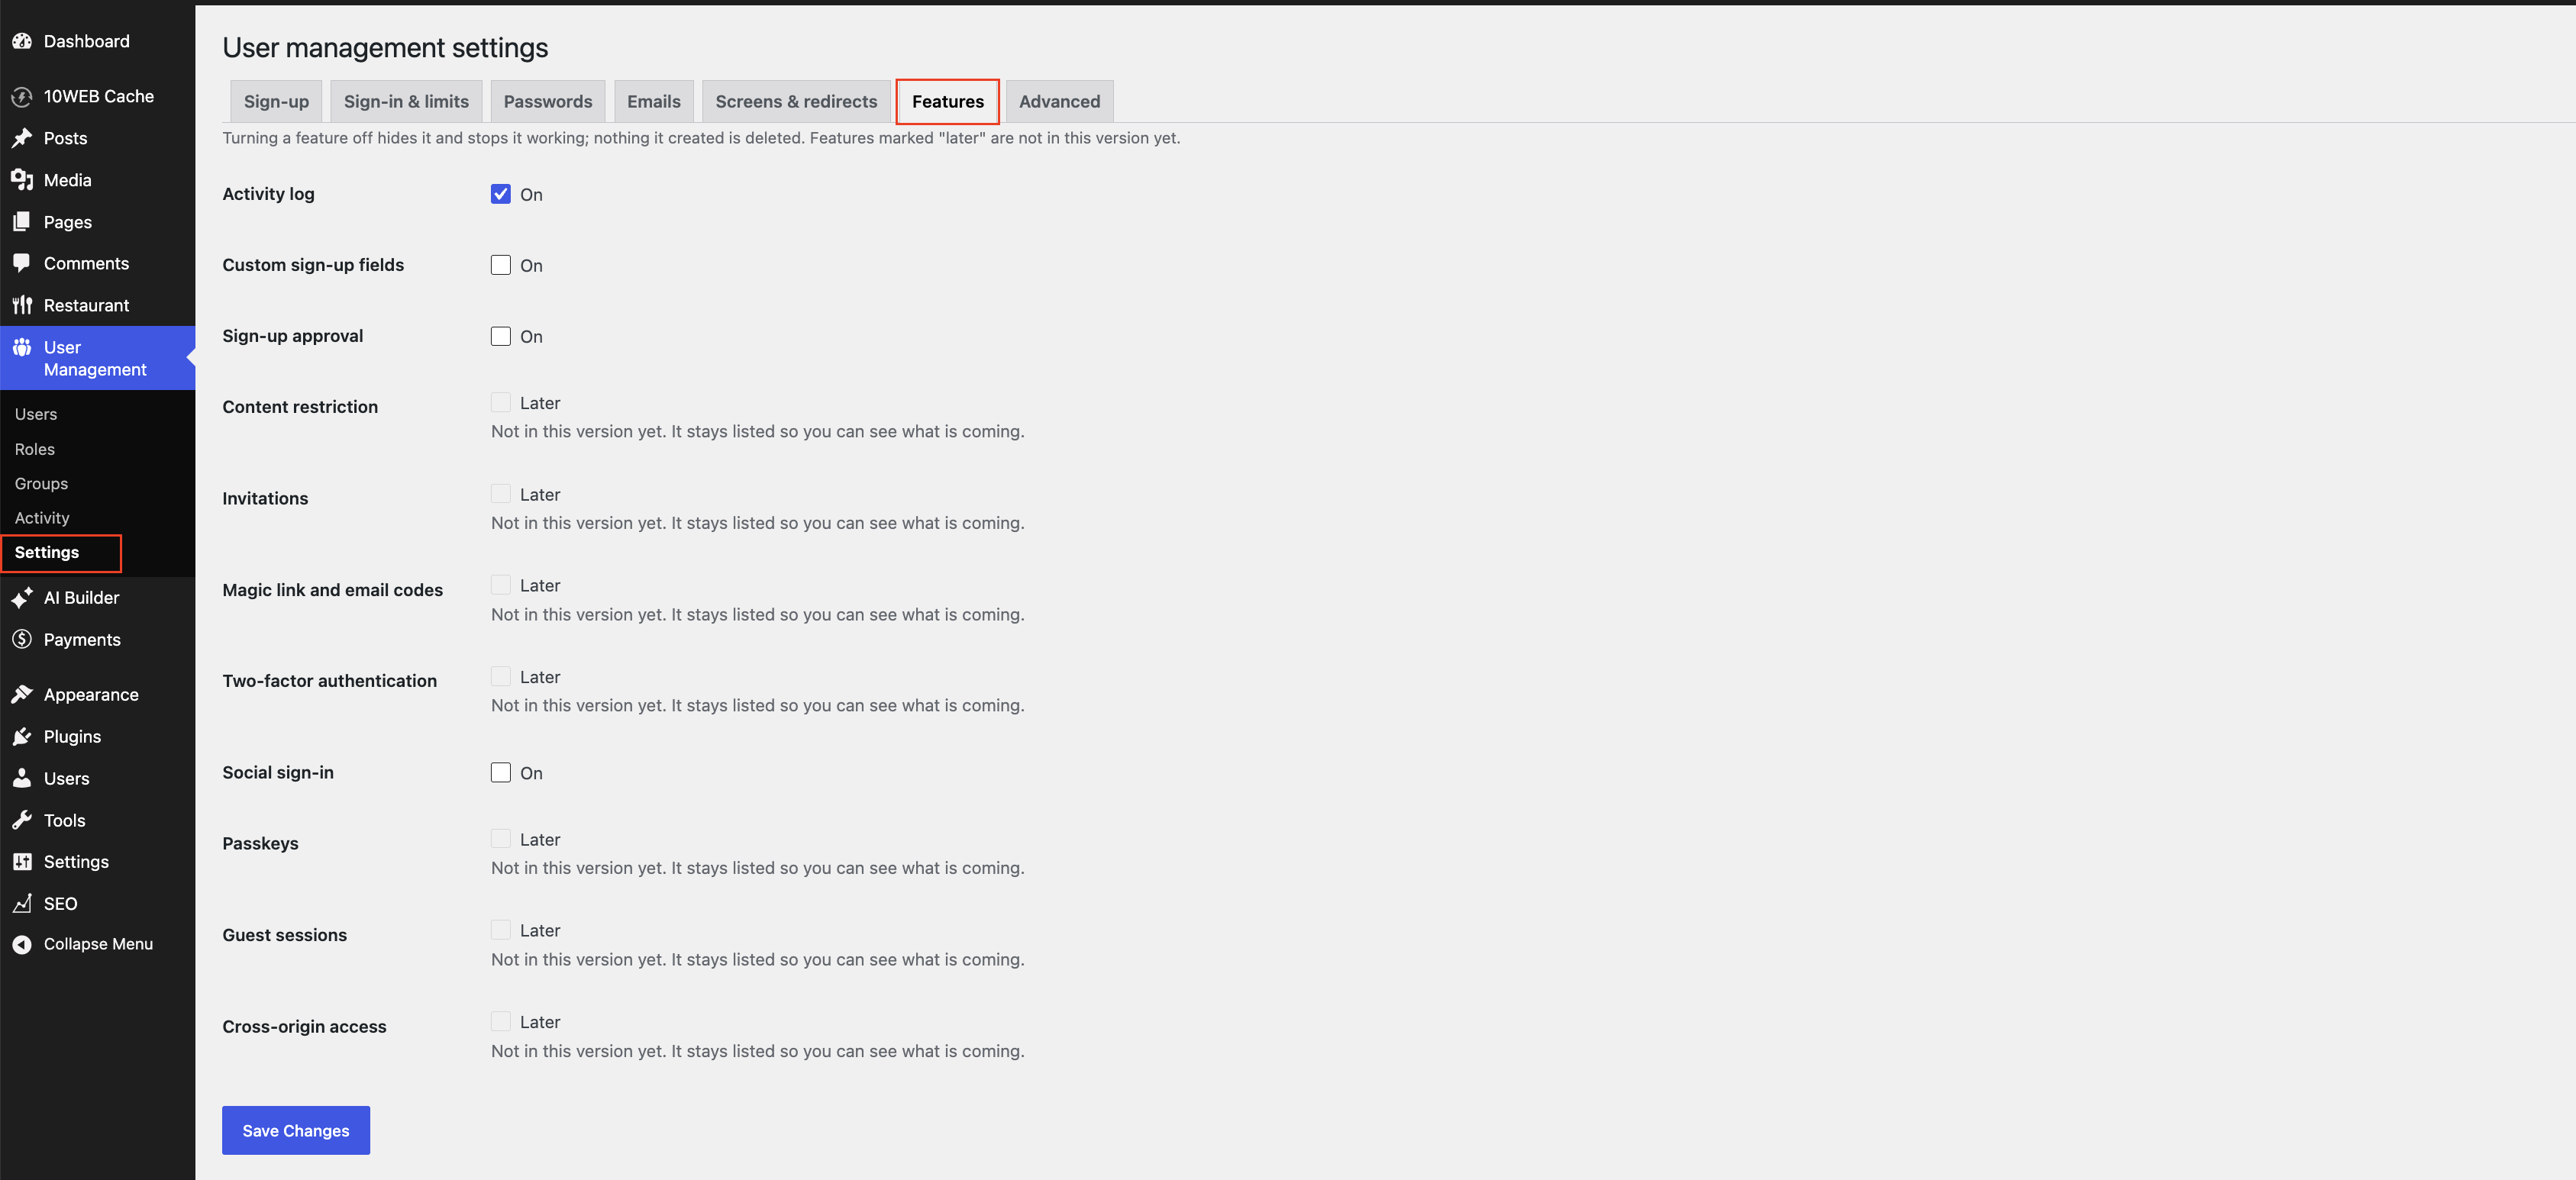This screenshot has height=1180, width=2576.
Task: Click the disabled Guest sessions checkbox
Action: coord(501,930)
